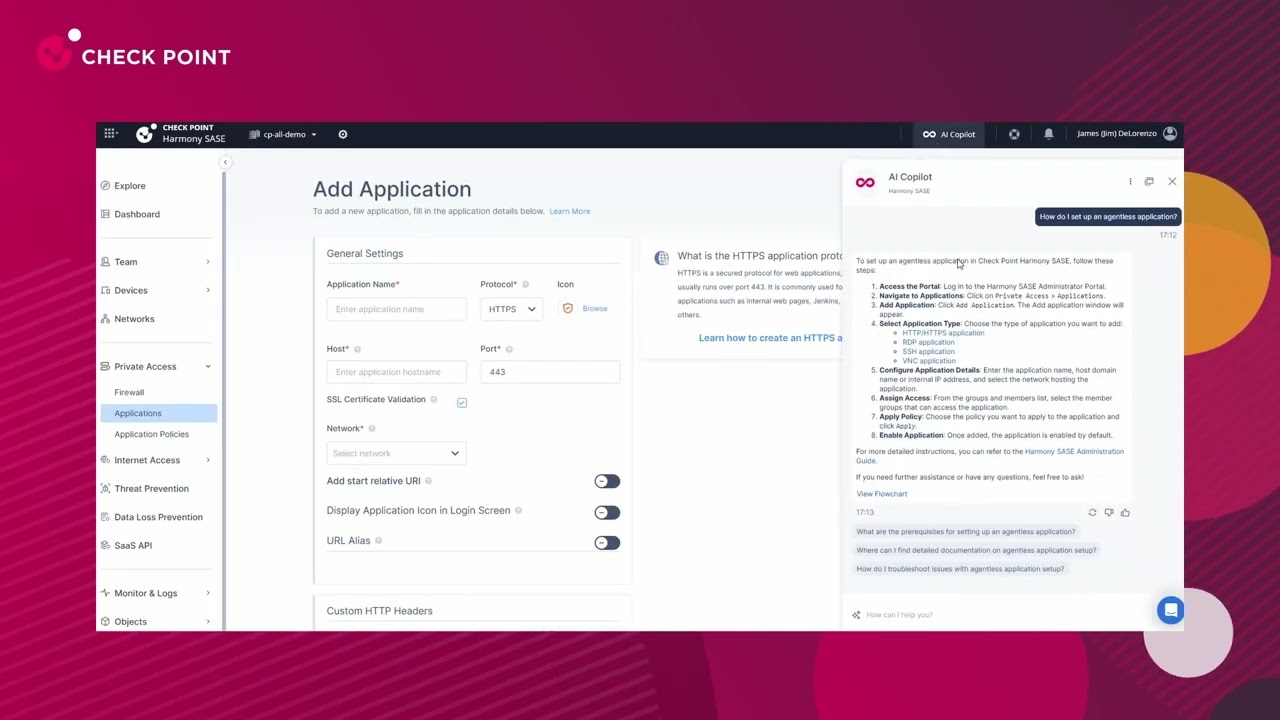The height and width of the screenshot is (720, 1280).
Task: Select the troubleshoot issues suggested question
Action: (960, 569)
